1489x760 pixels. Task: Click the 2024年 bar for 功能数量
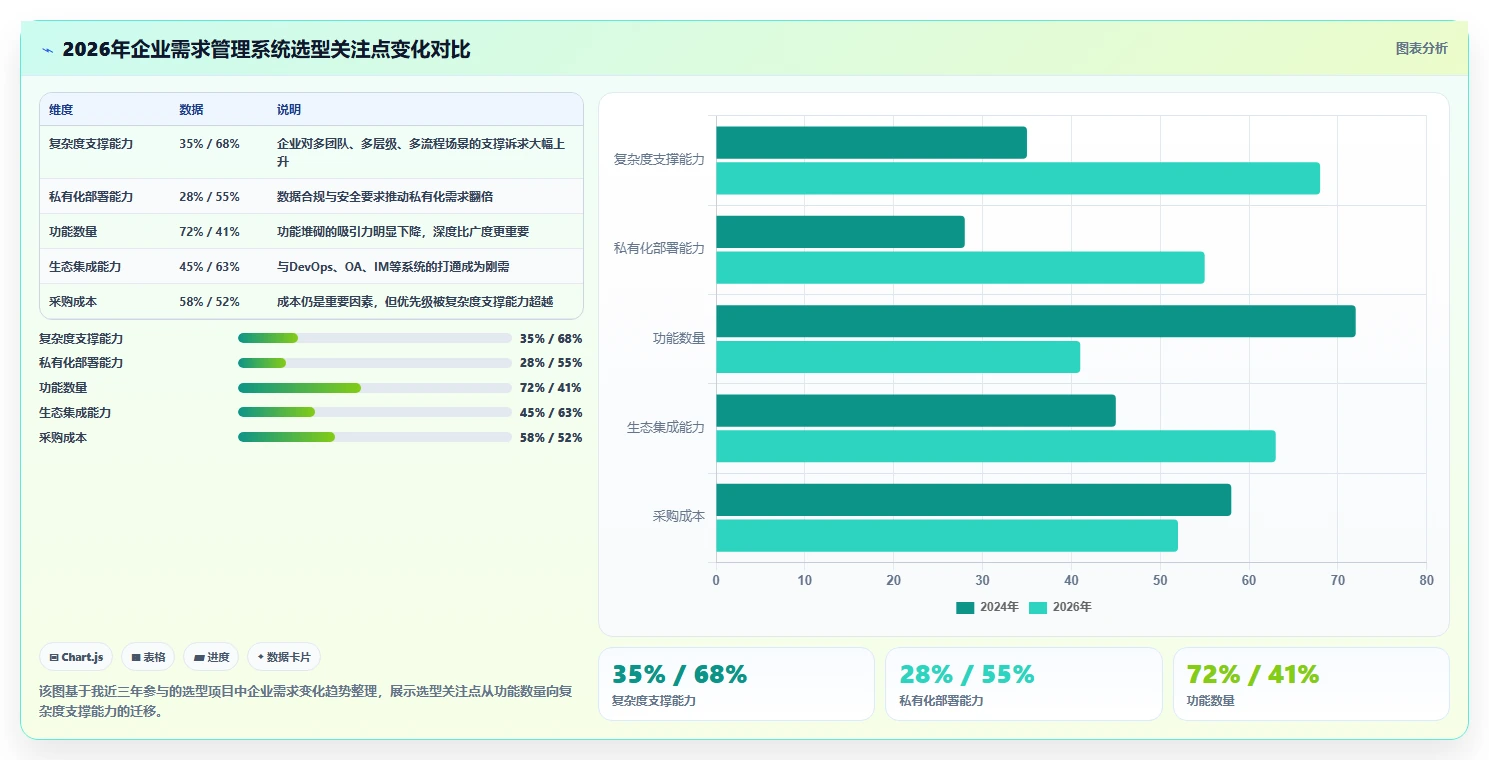tap(1036, 321)
